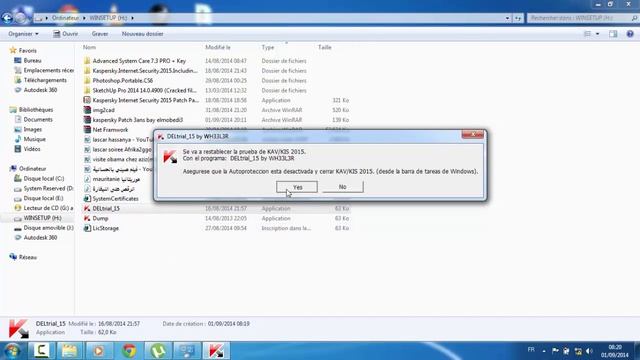The image size is (640, 360).
Task: Select Ordinateur in the address bar
Action: point(65,18)
